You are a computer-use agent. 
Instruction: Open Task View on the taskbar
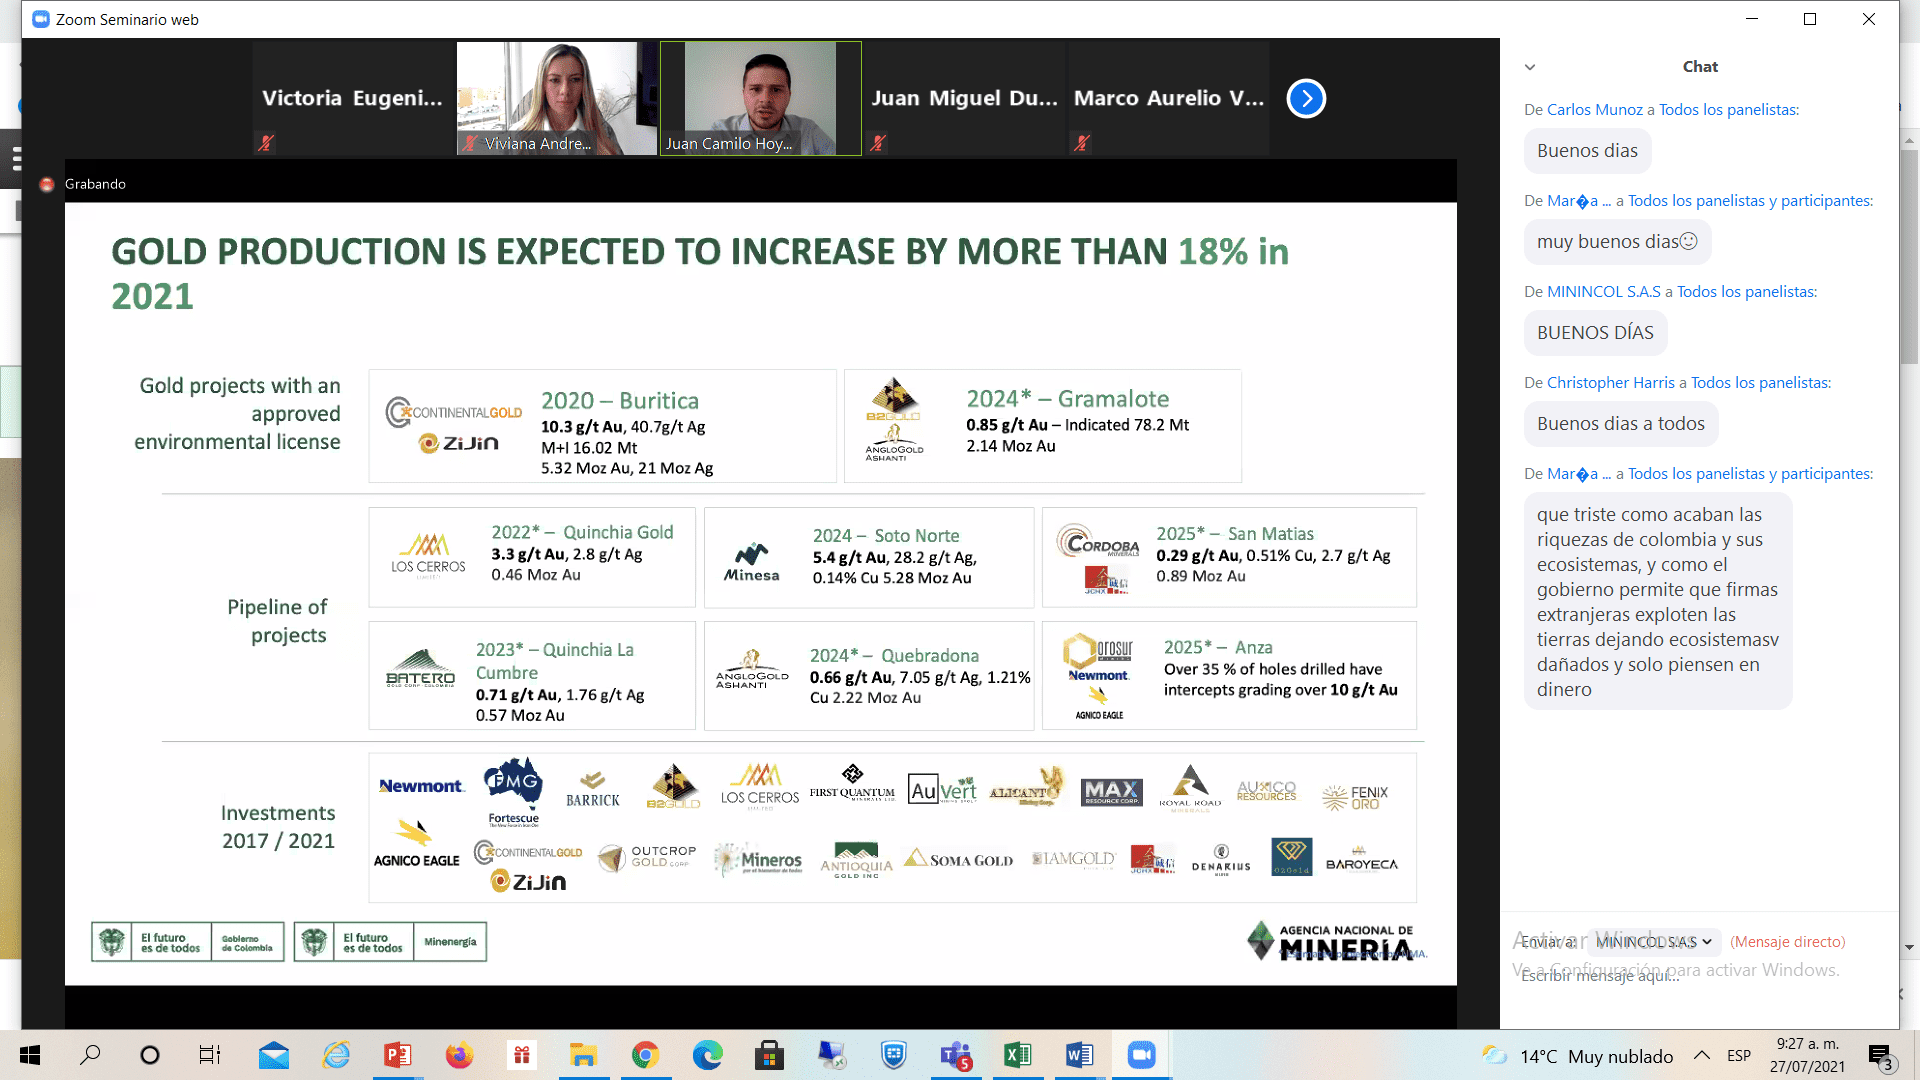pyautogui.click(x=210, y=1055)
